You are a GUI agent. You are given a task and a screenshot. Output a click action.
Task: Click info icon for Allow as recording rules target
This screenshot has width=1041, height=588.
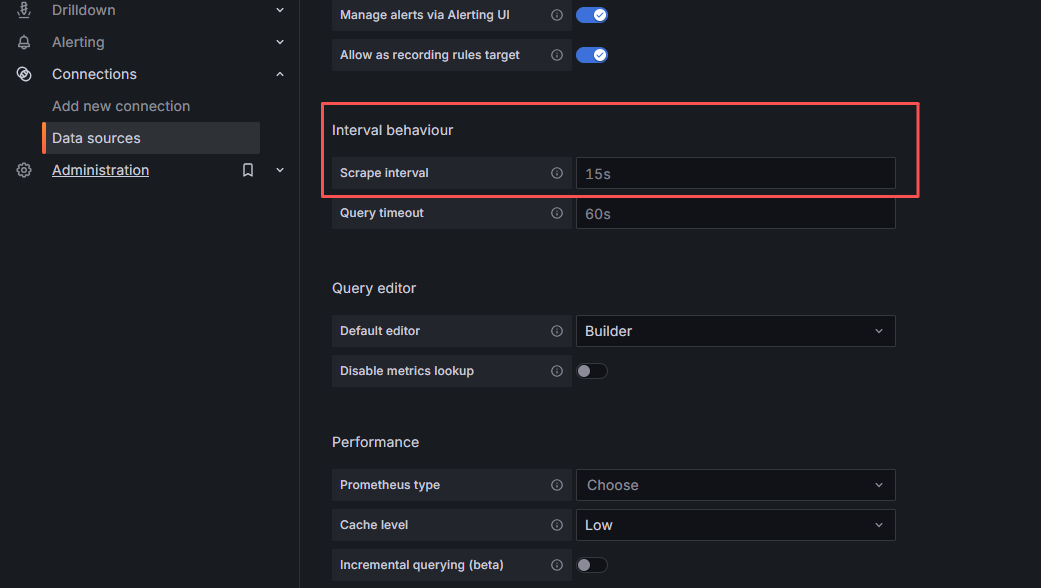(x=557, y=55)
